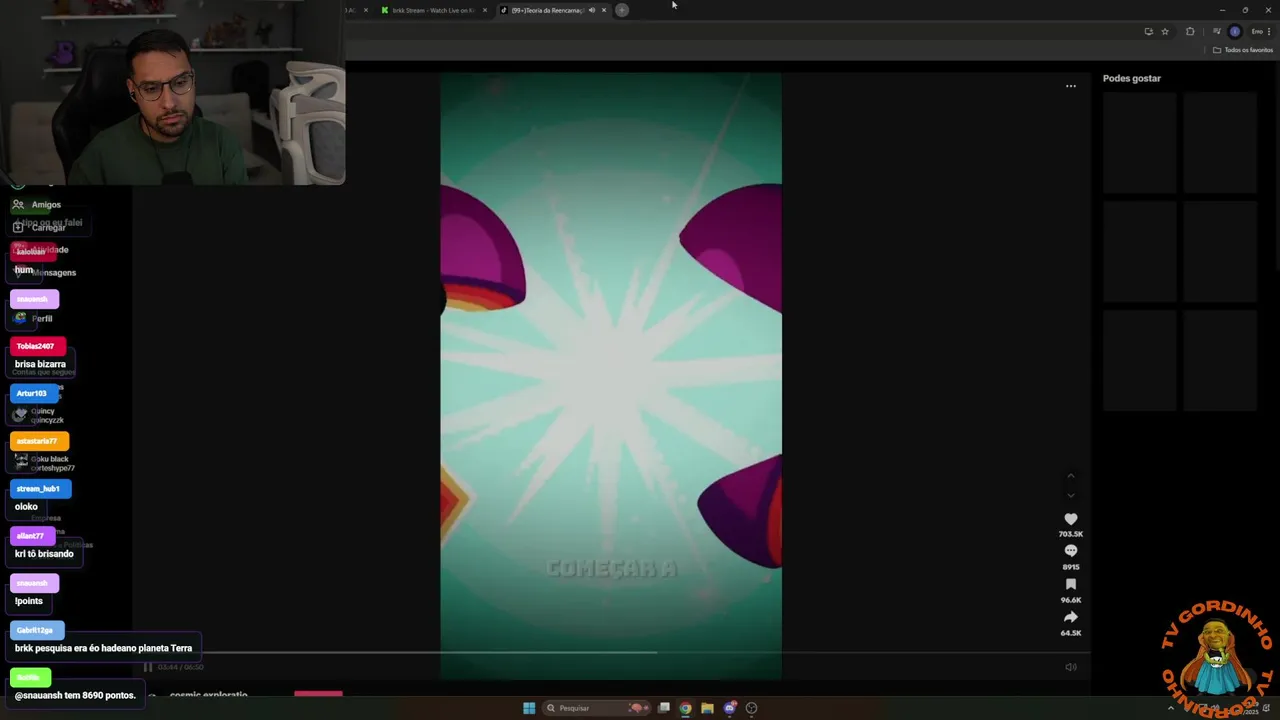This screenshot has height=720, width=1280.
Task: Click the taskbar Pesquisar search box
Action: [x=598, y=708]
